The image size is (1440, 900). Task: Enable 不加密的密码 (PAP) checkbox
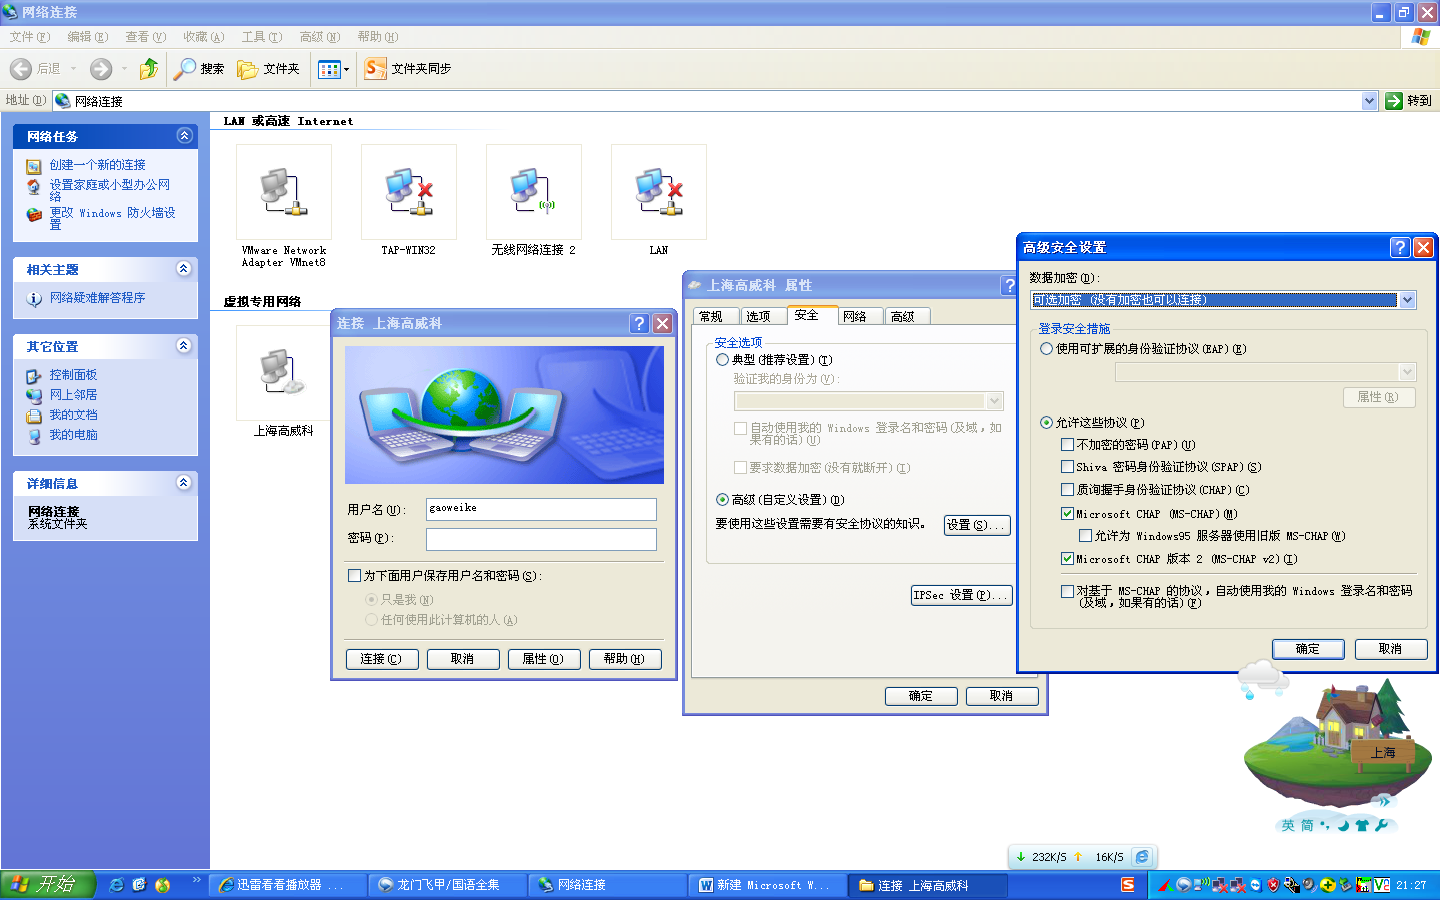[x=1067, y=445]
